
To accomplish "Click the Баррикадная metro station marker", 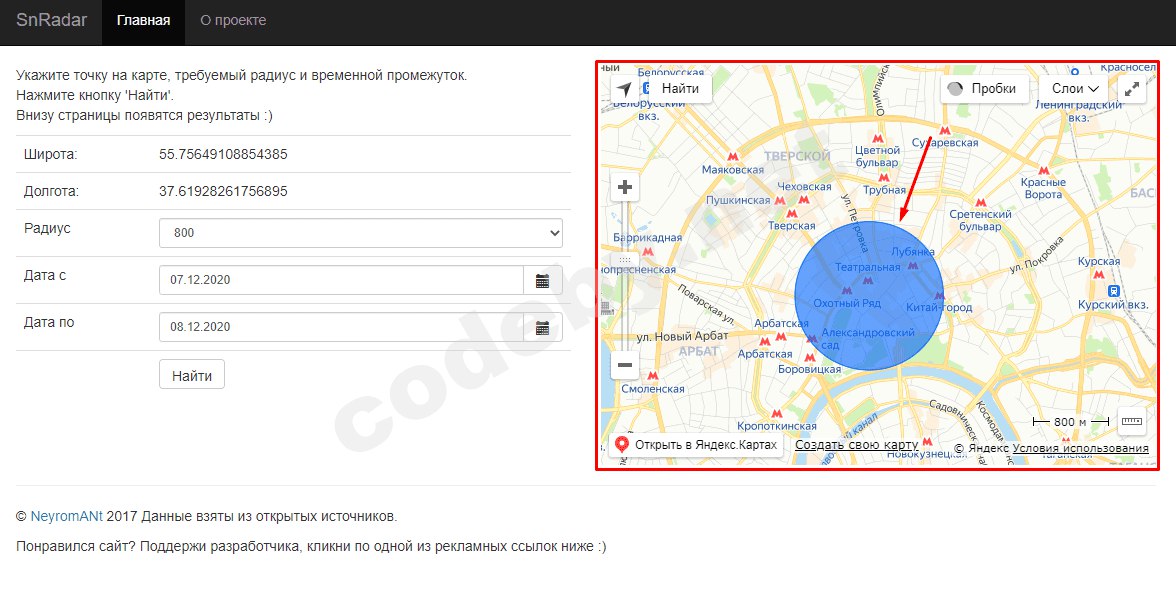I will point(648,252).
